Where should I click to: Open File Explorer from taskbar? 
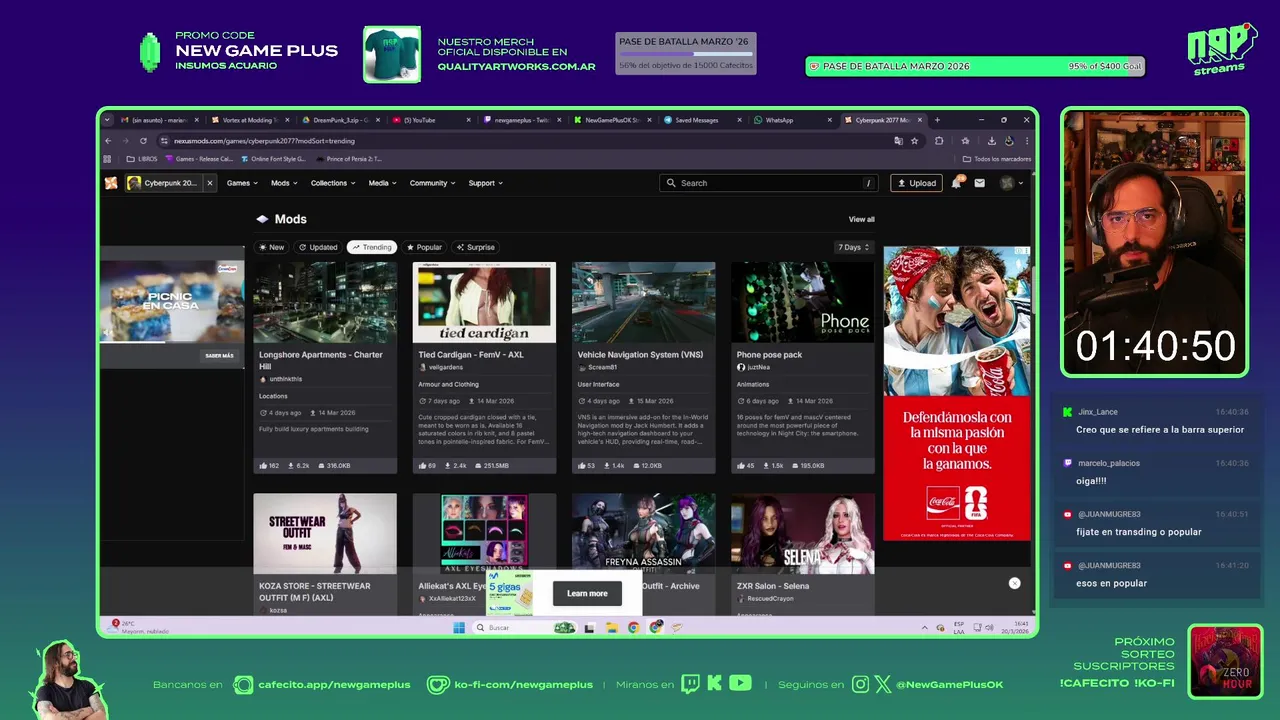pos(611,628)
